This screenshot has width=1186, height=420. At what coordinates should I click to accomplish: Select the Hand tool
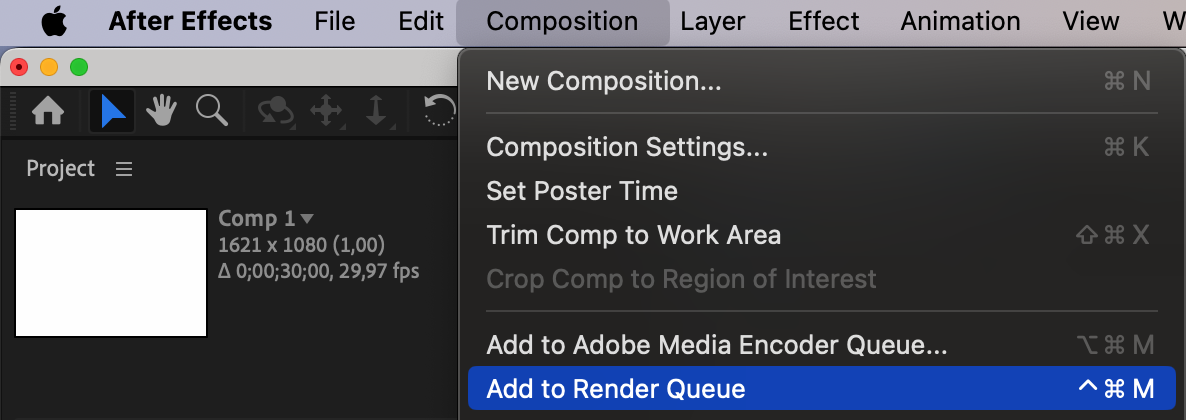click(x=161, y=111)
